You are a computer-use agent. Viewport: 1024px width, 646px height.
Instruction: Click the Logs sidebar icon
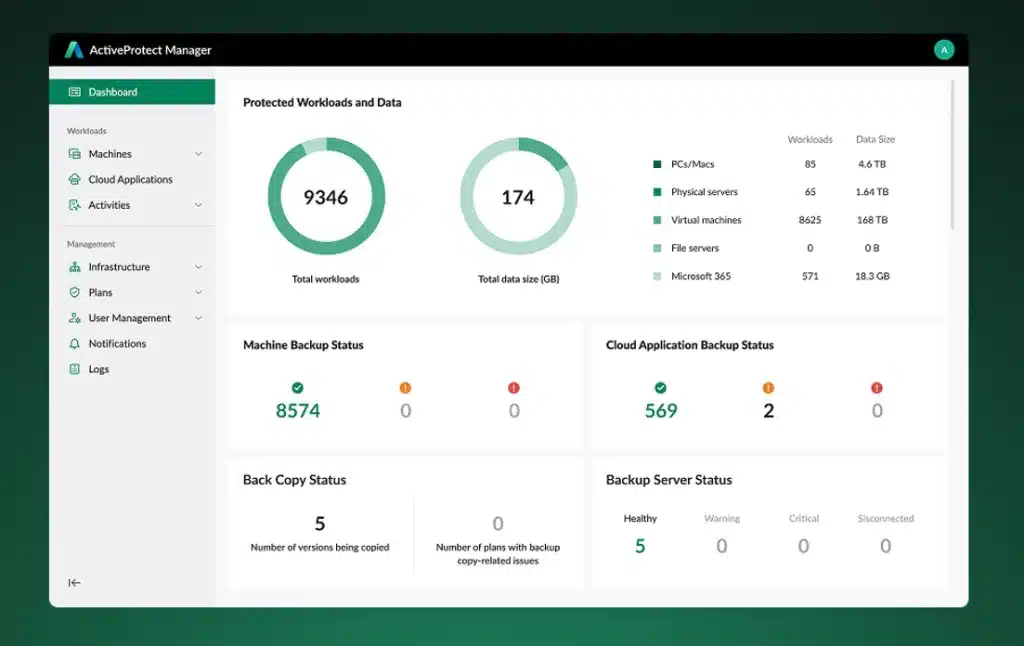pos(74,369)
